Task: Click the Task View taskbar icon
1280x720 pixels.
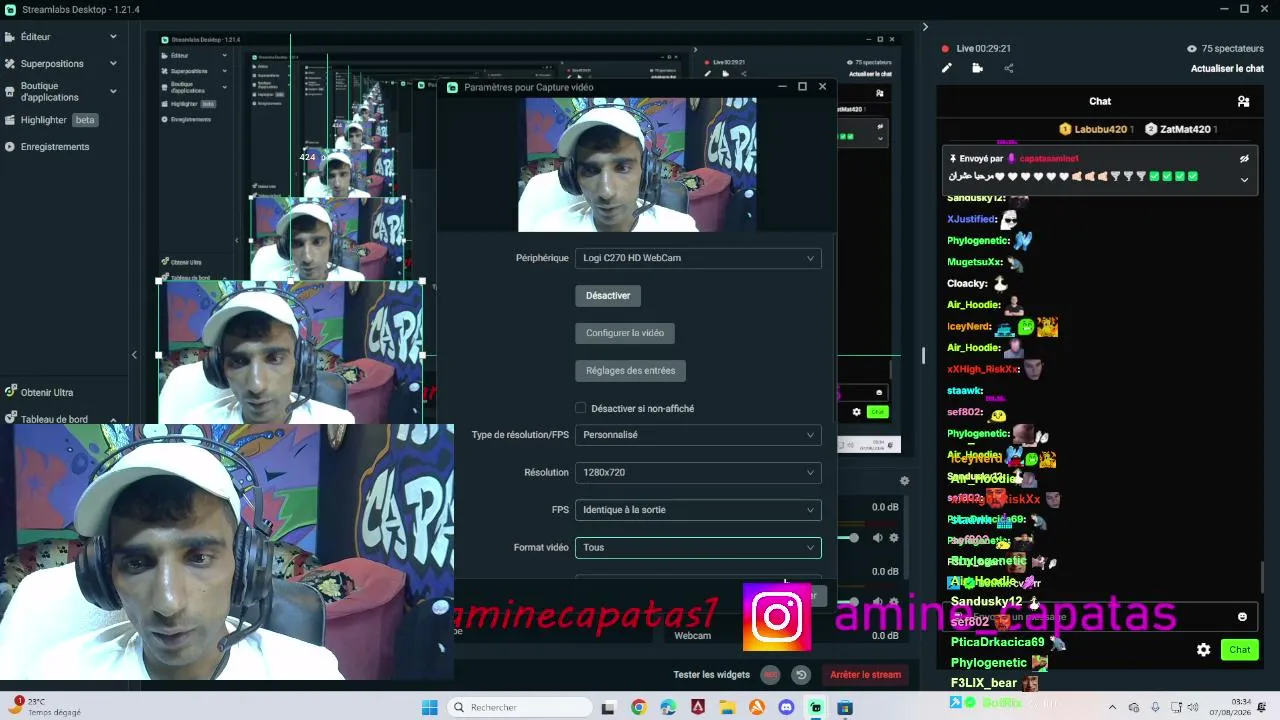Action: click(x=608, y=708)
